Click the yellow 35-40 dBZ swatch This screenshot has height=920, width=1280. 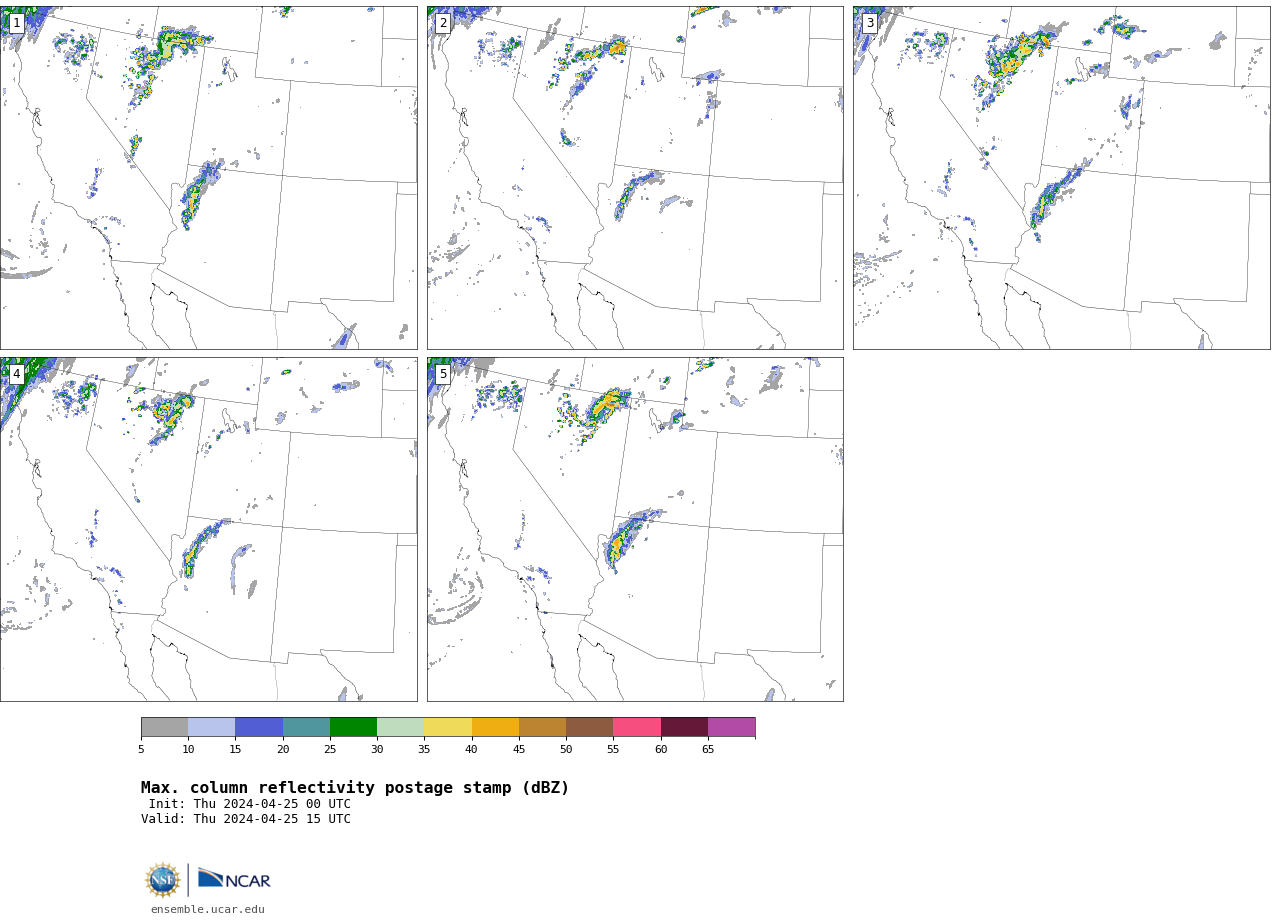(448, 727)
